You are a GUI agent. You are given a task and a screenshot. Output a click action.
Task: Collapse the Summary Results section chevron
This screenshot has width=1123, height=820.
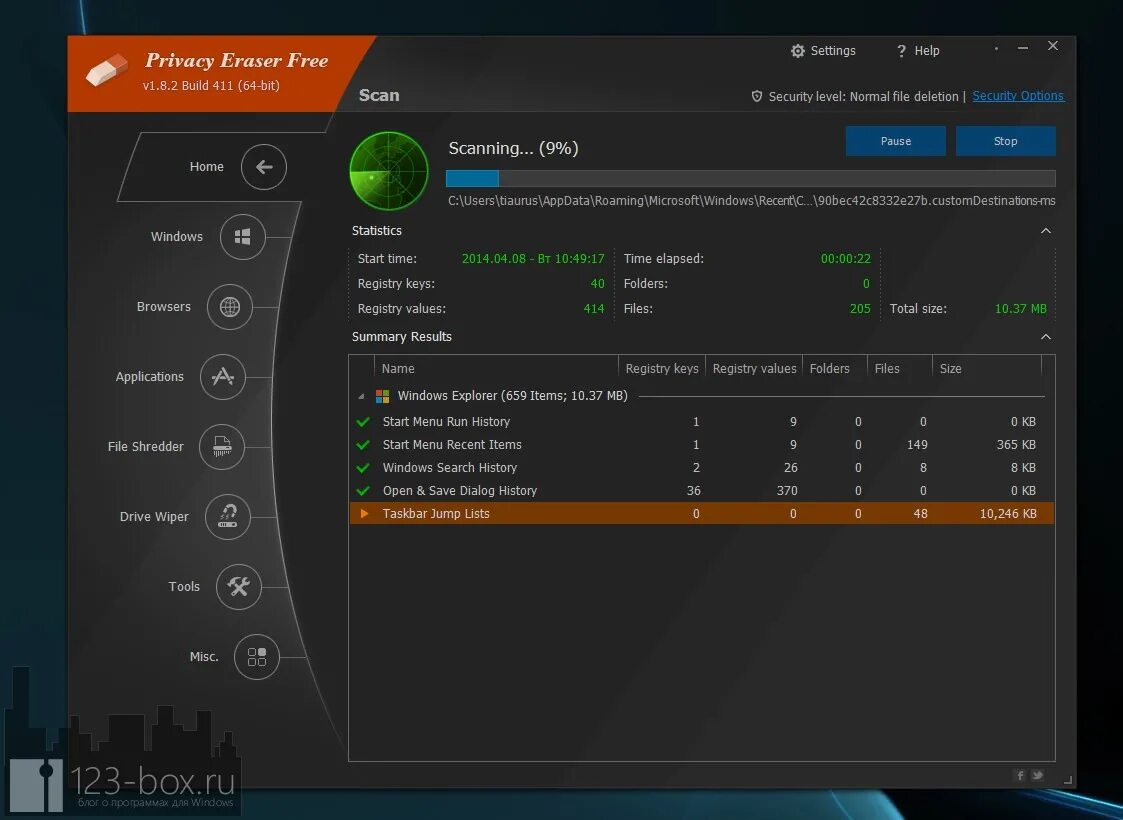click(1046, 337)
